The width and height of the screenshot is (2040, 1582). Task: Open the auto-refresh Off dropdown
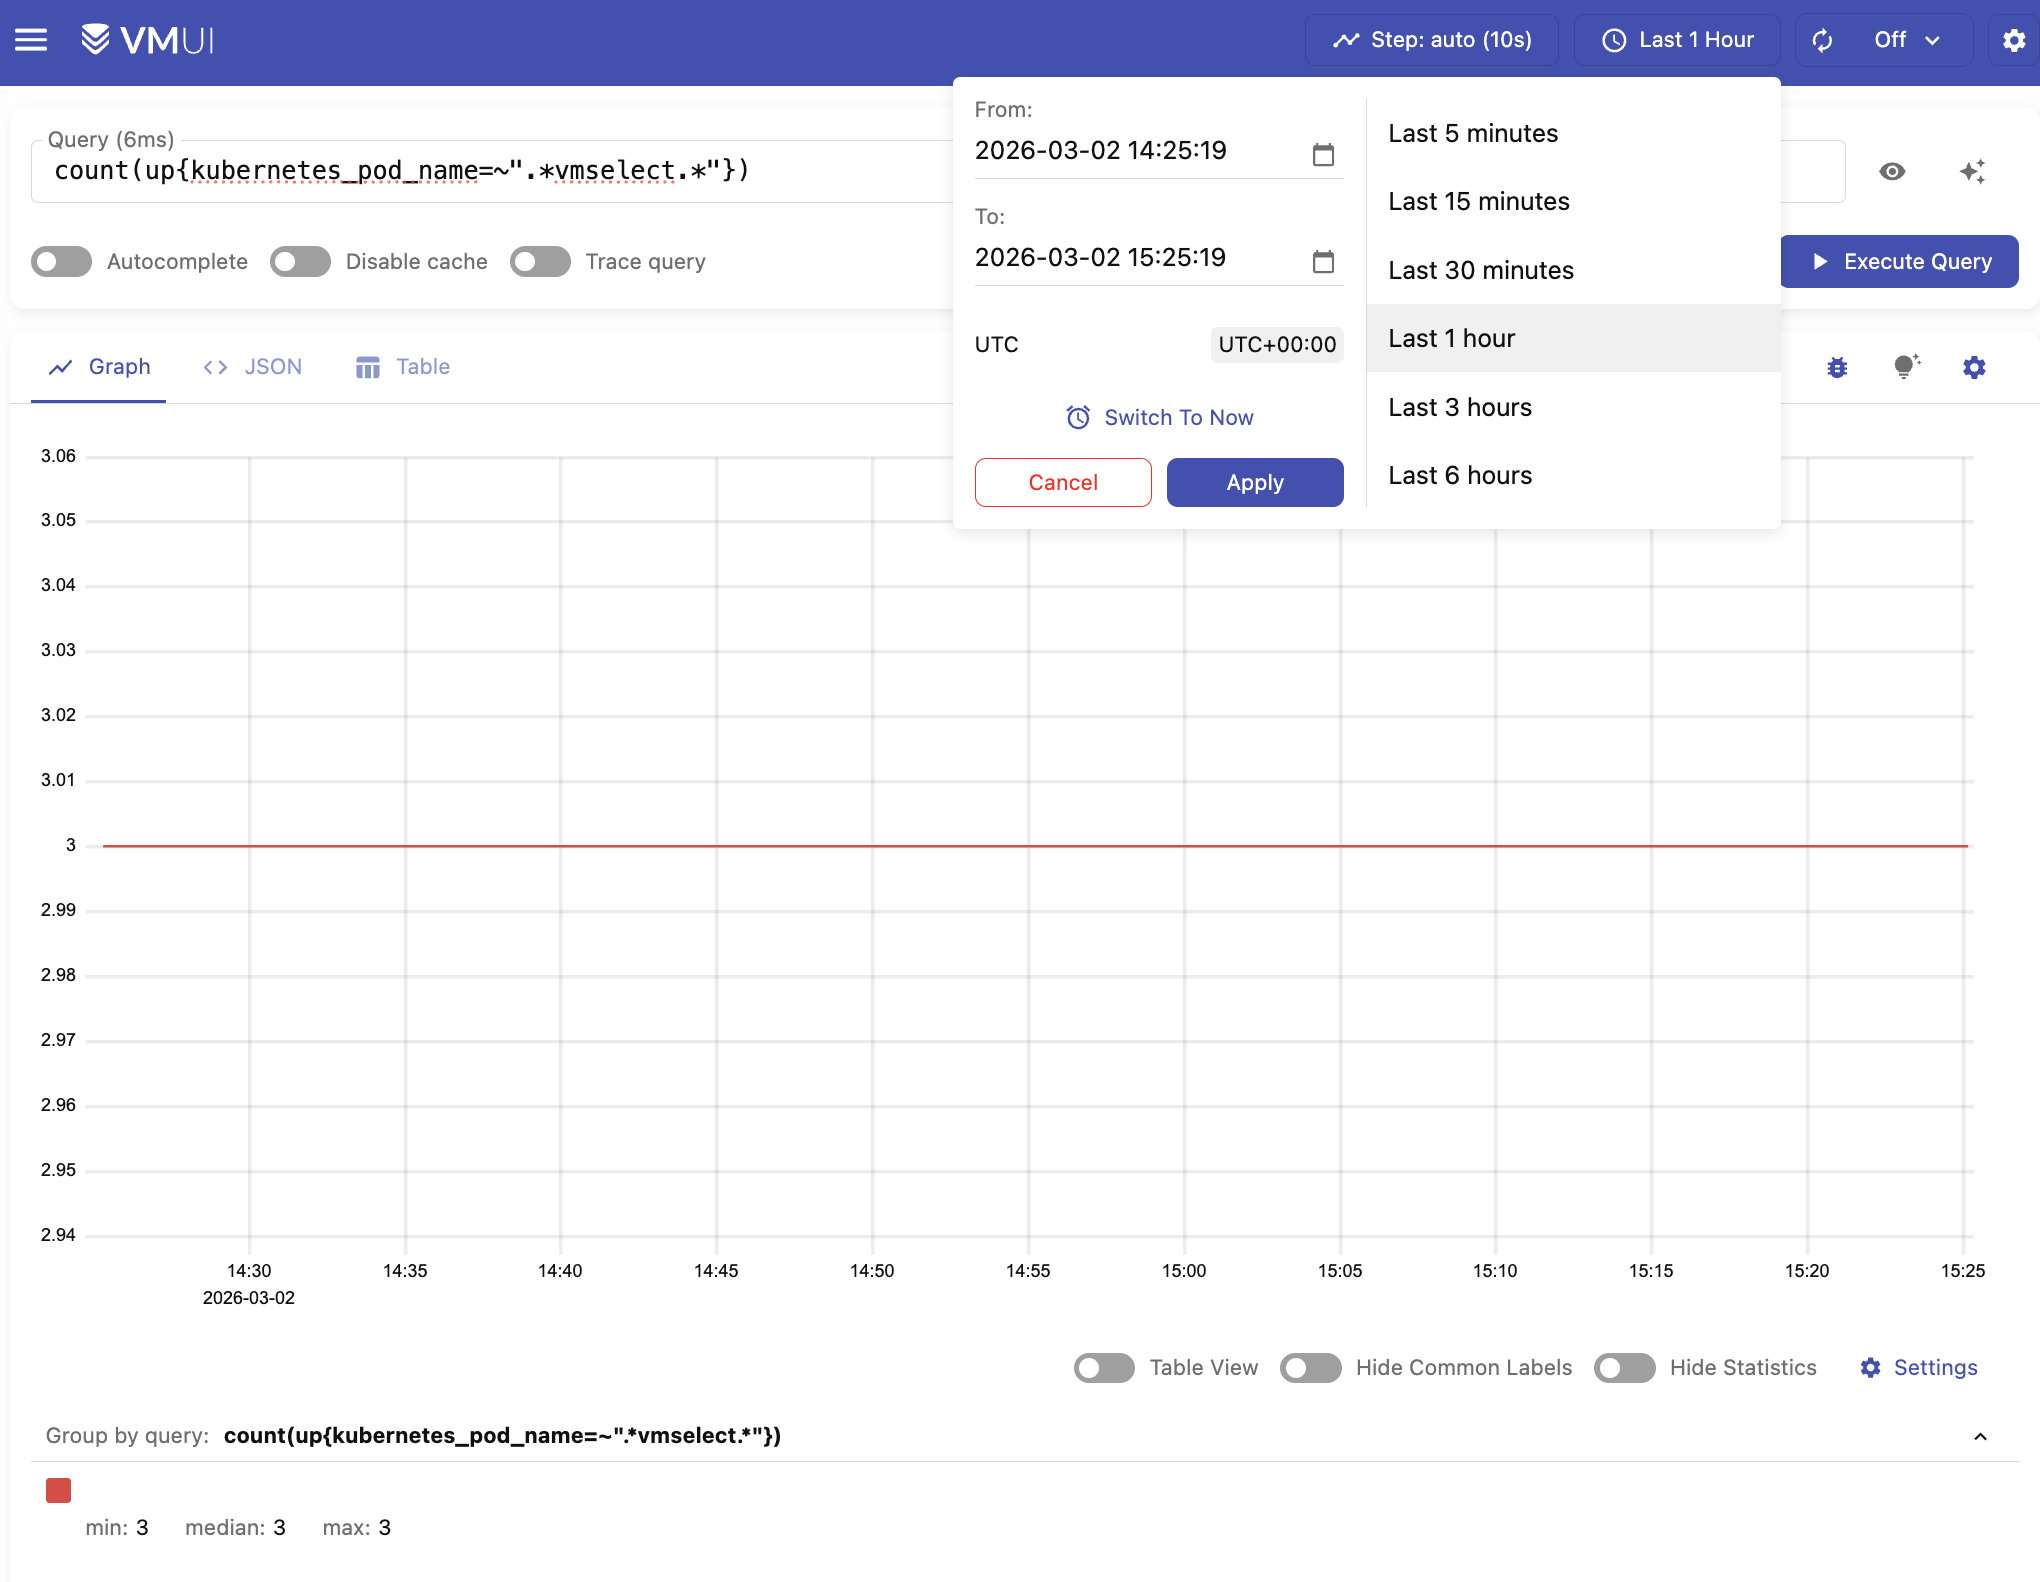tap(1906, 40)
